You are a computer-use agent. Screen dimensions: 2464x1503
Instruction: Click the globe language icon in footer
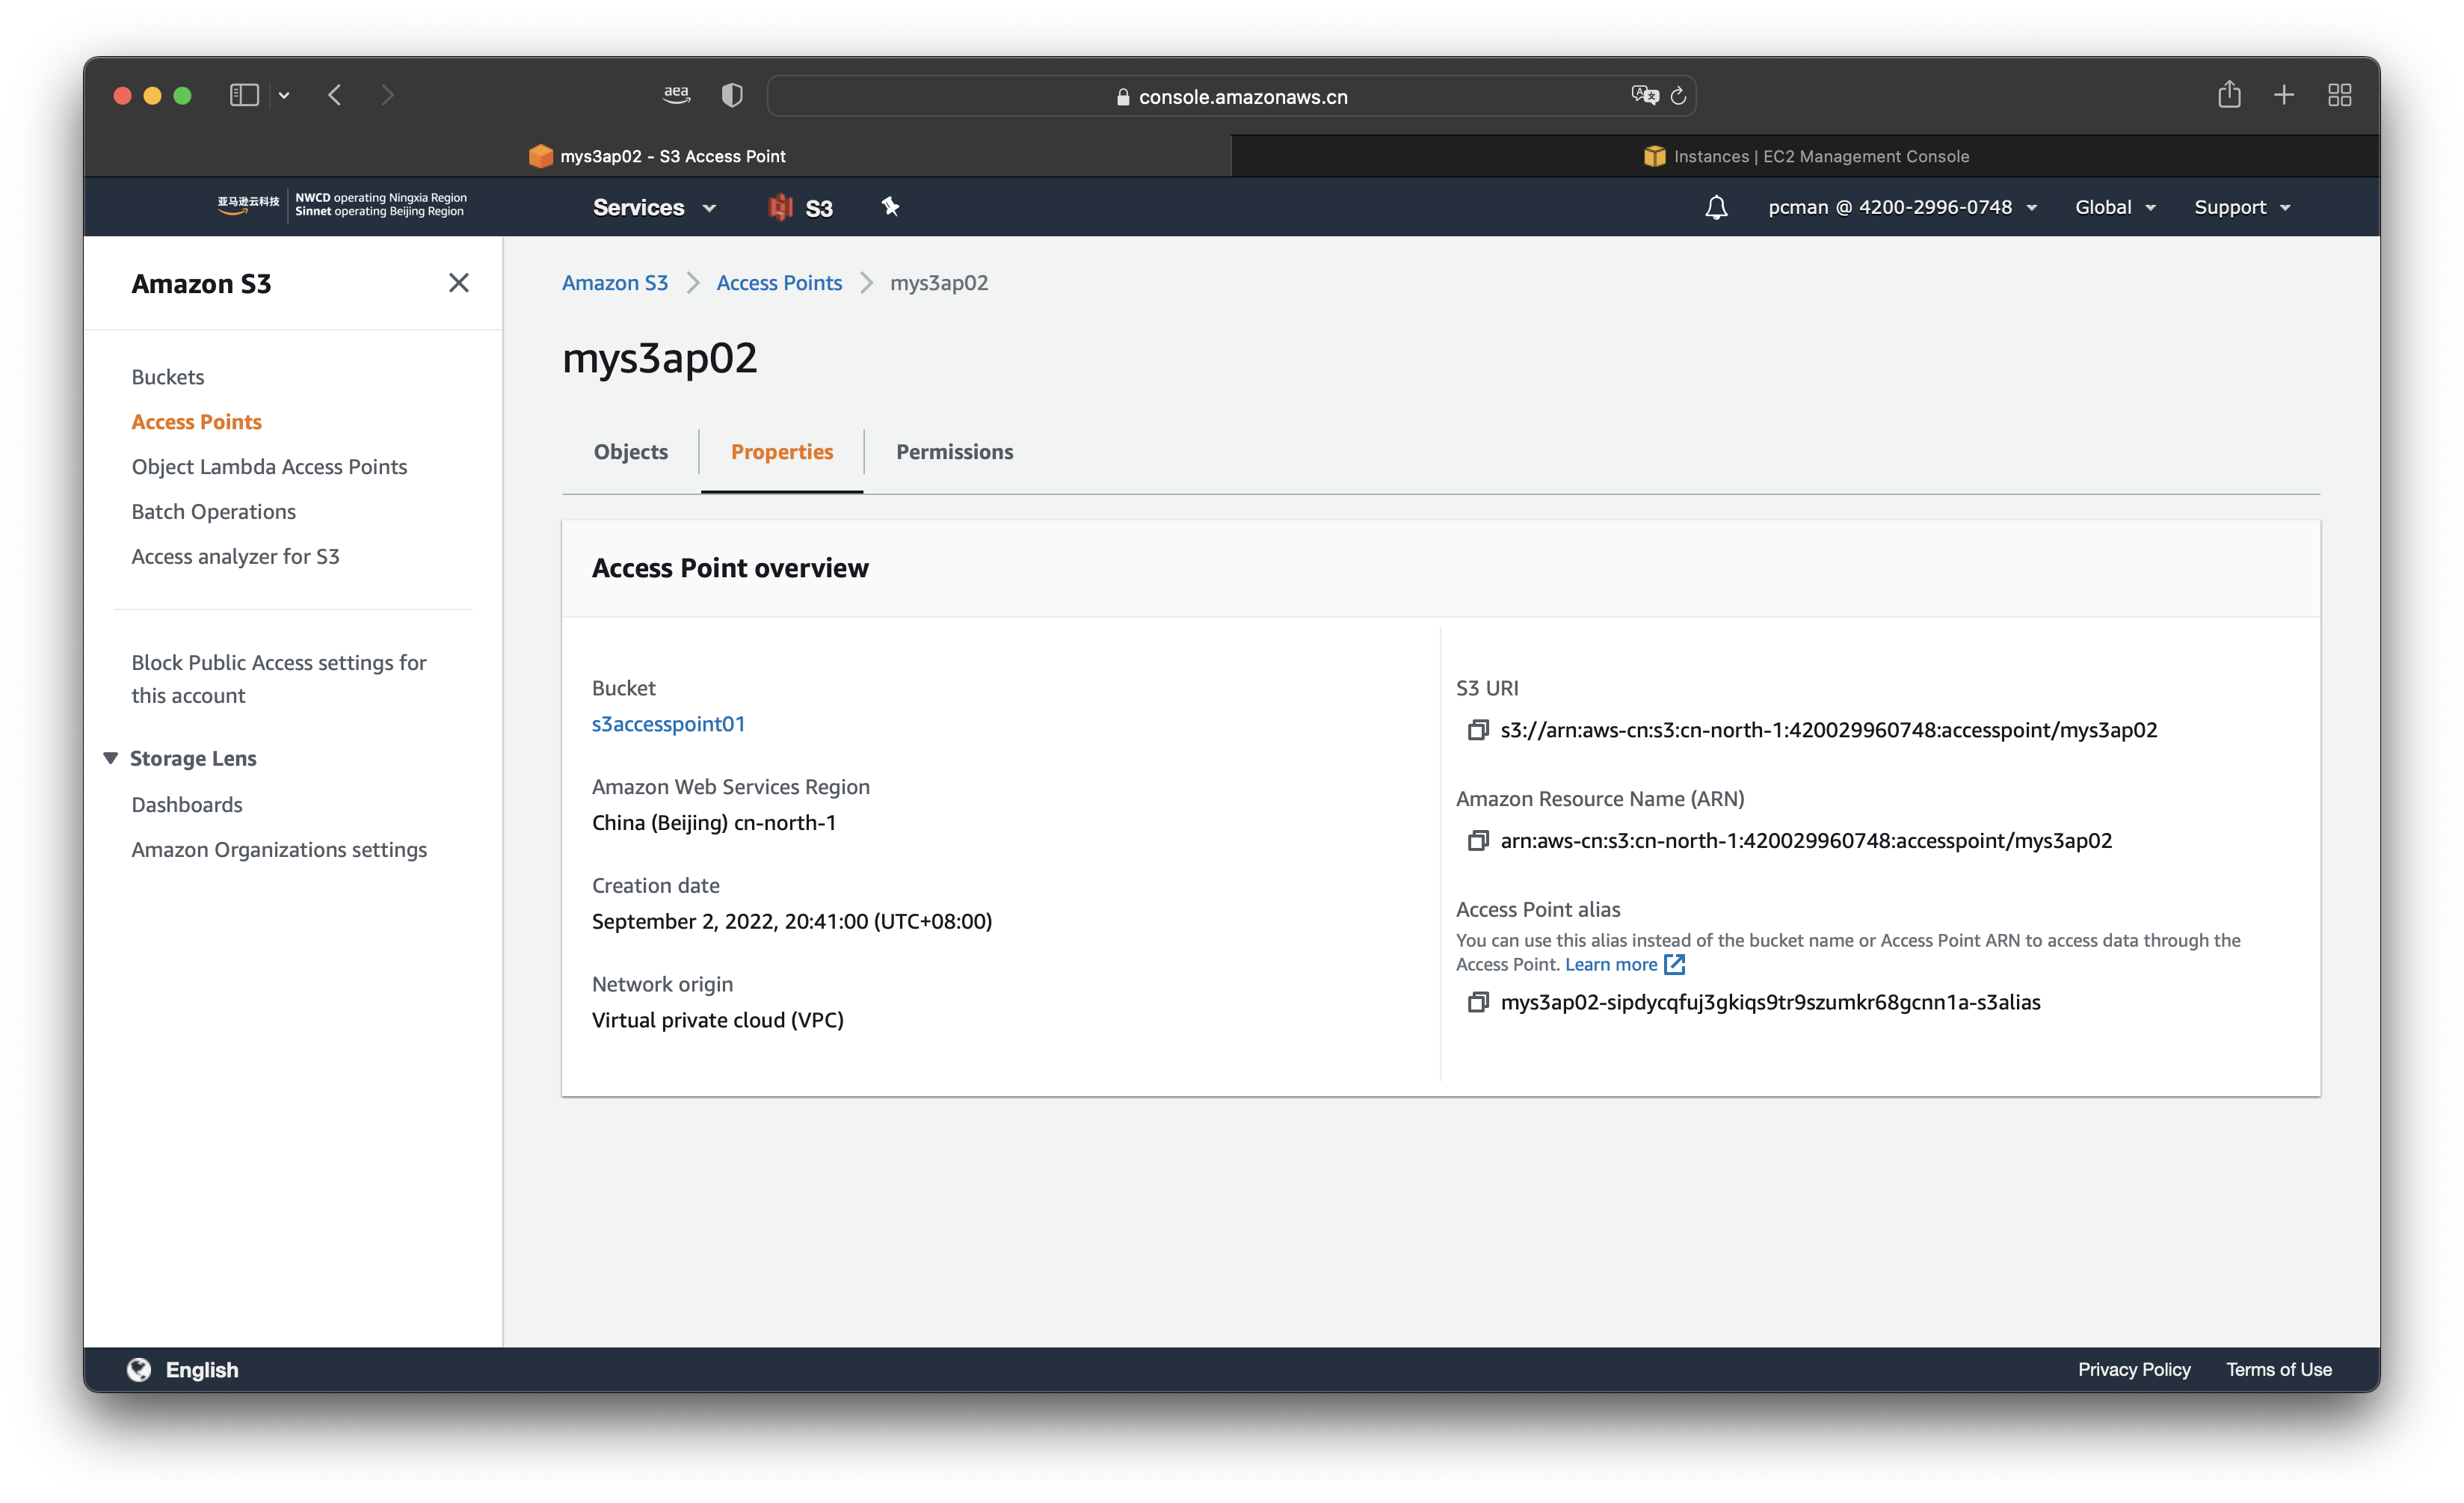pyautogui.click(x=139, y=1369)
